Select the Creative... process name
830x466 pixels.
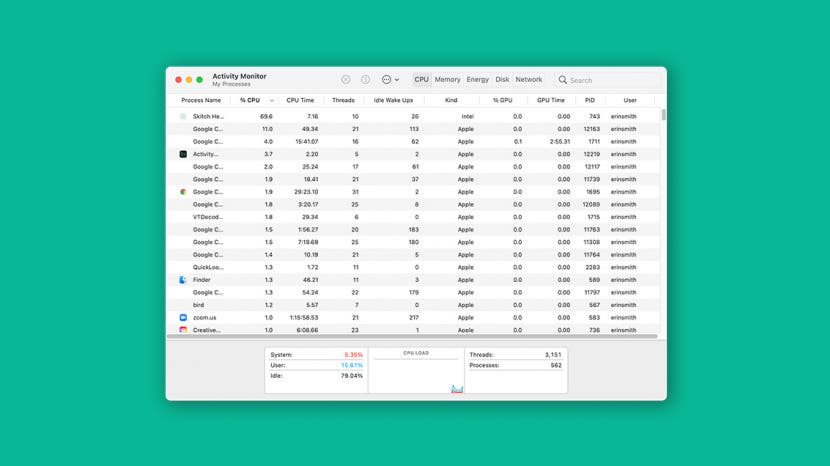pos(206,330)
